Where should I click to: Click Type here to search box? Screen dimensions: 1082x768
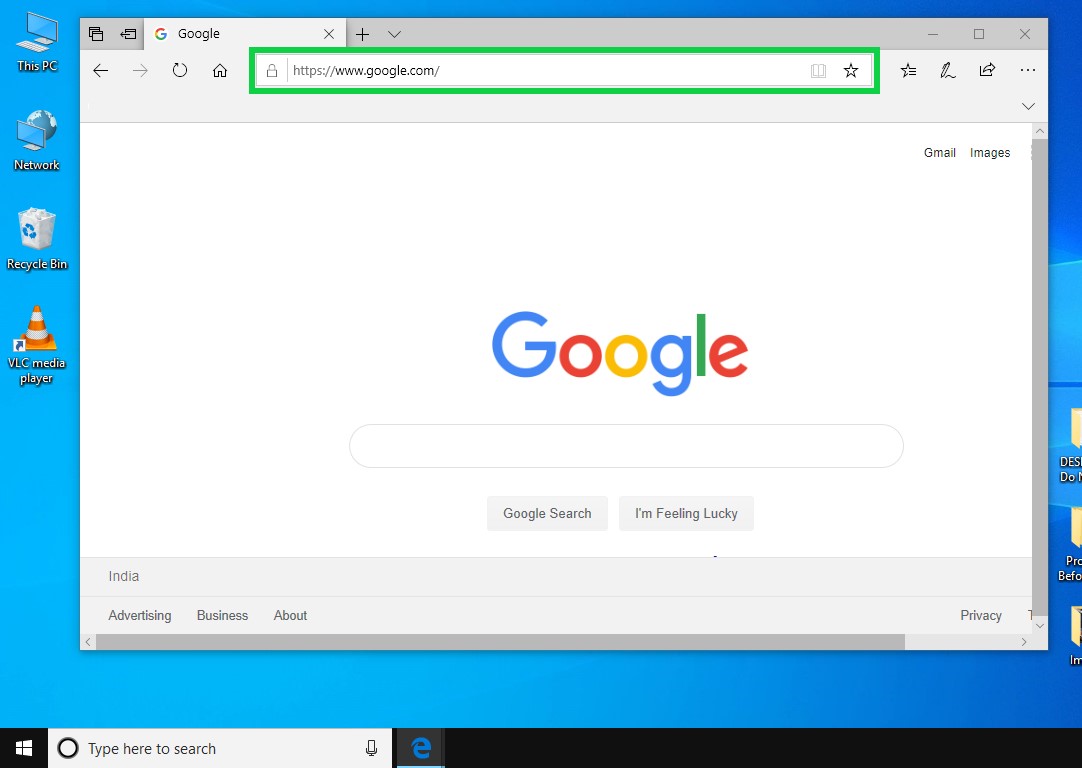coord(219,748)
